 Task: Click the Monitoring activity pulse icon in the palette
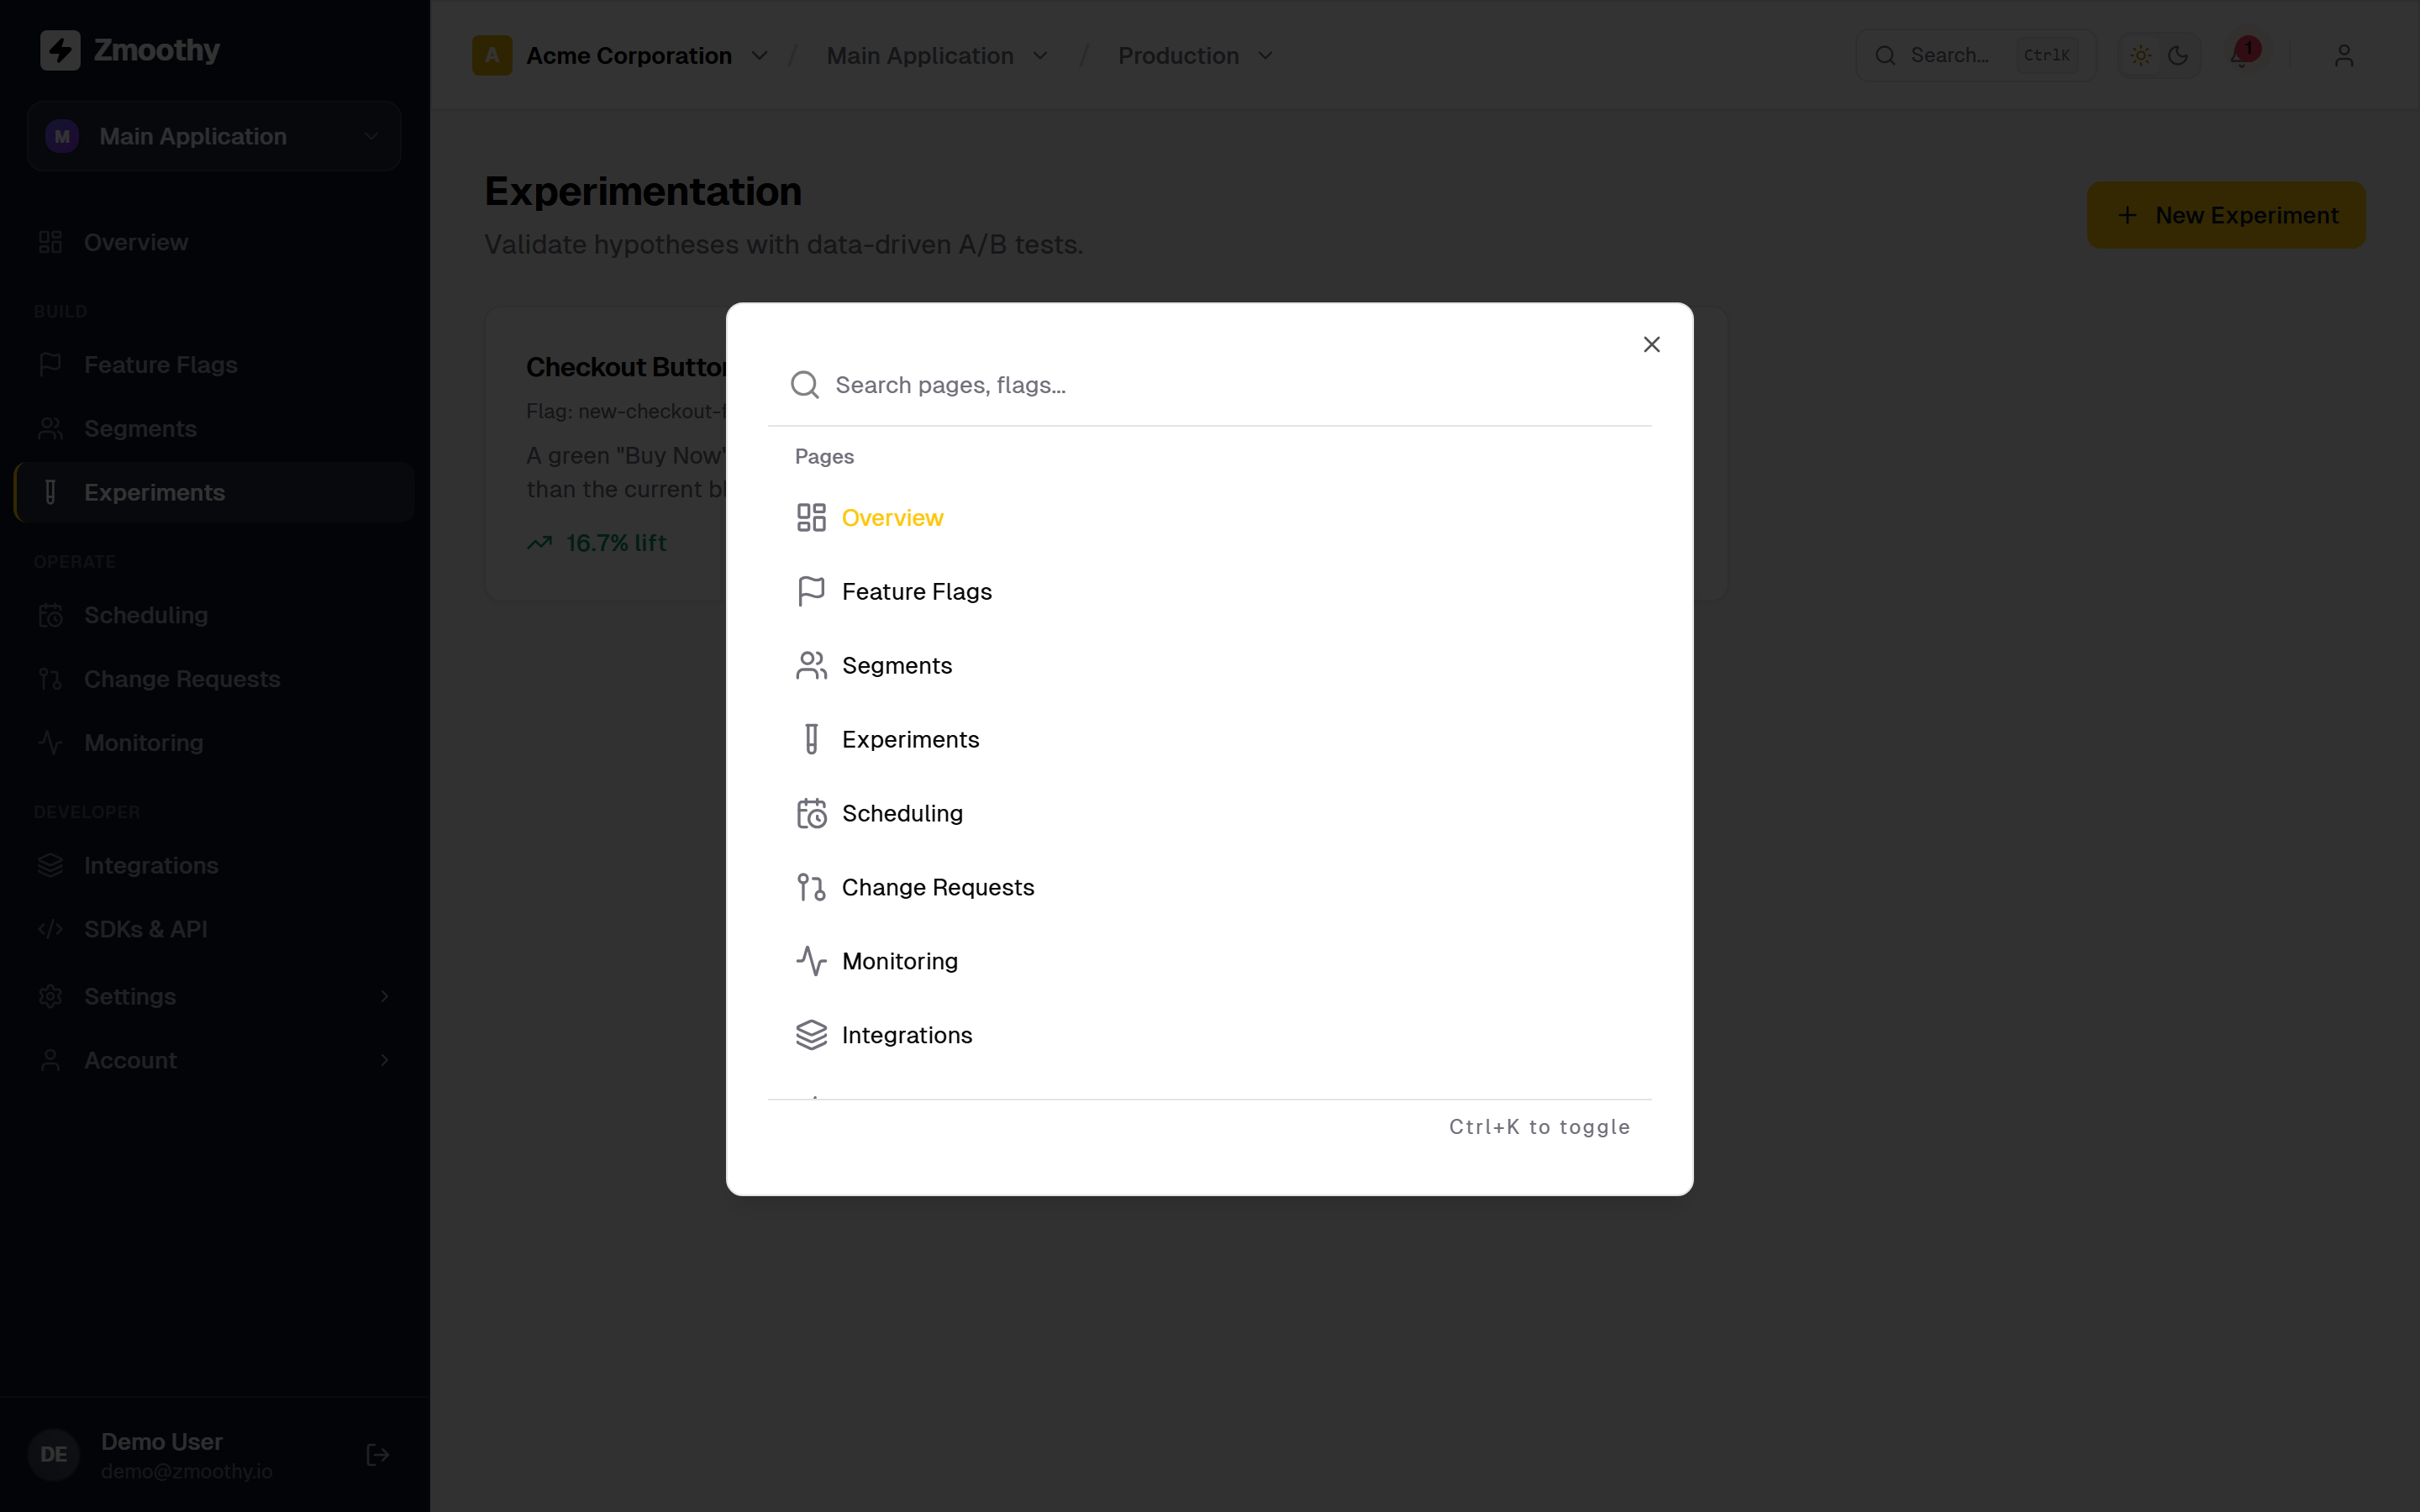(x=811, y=961)
